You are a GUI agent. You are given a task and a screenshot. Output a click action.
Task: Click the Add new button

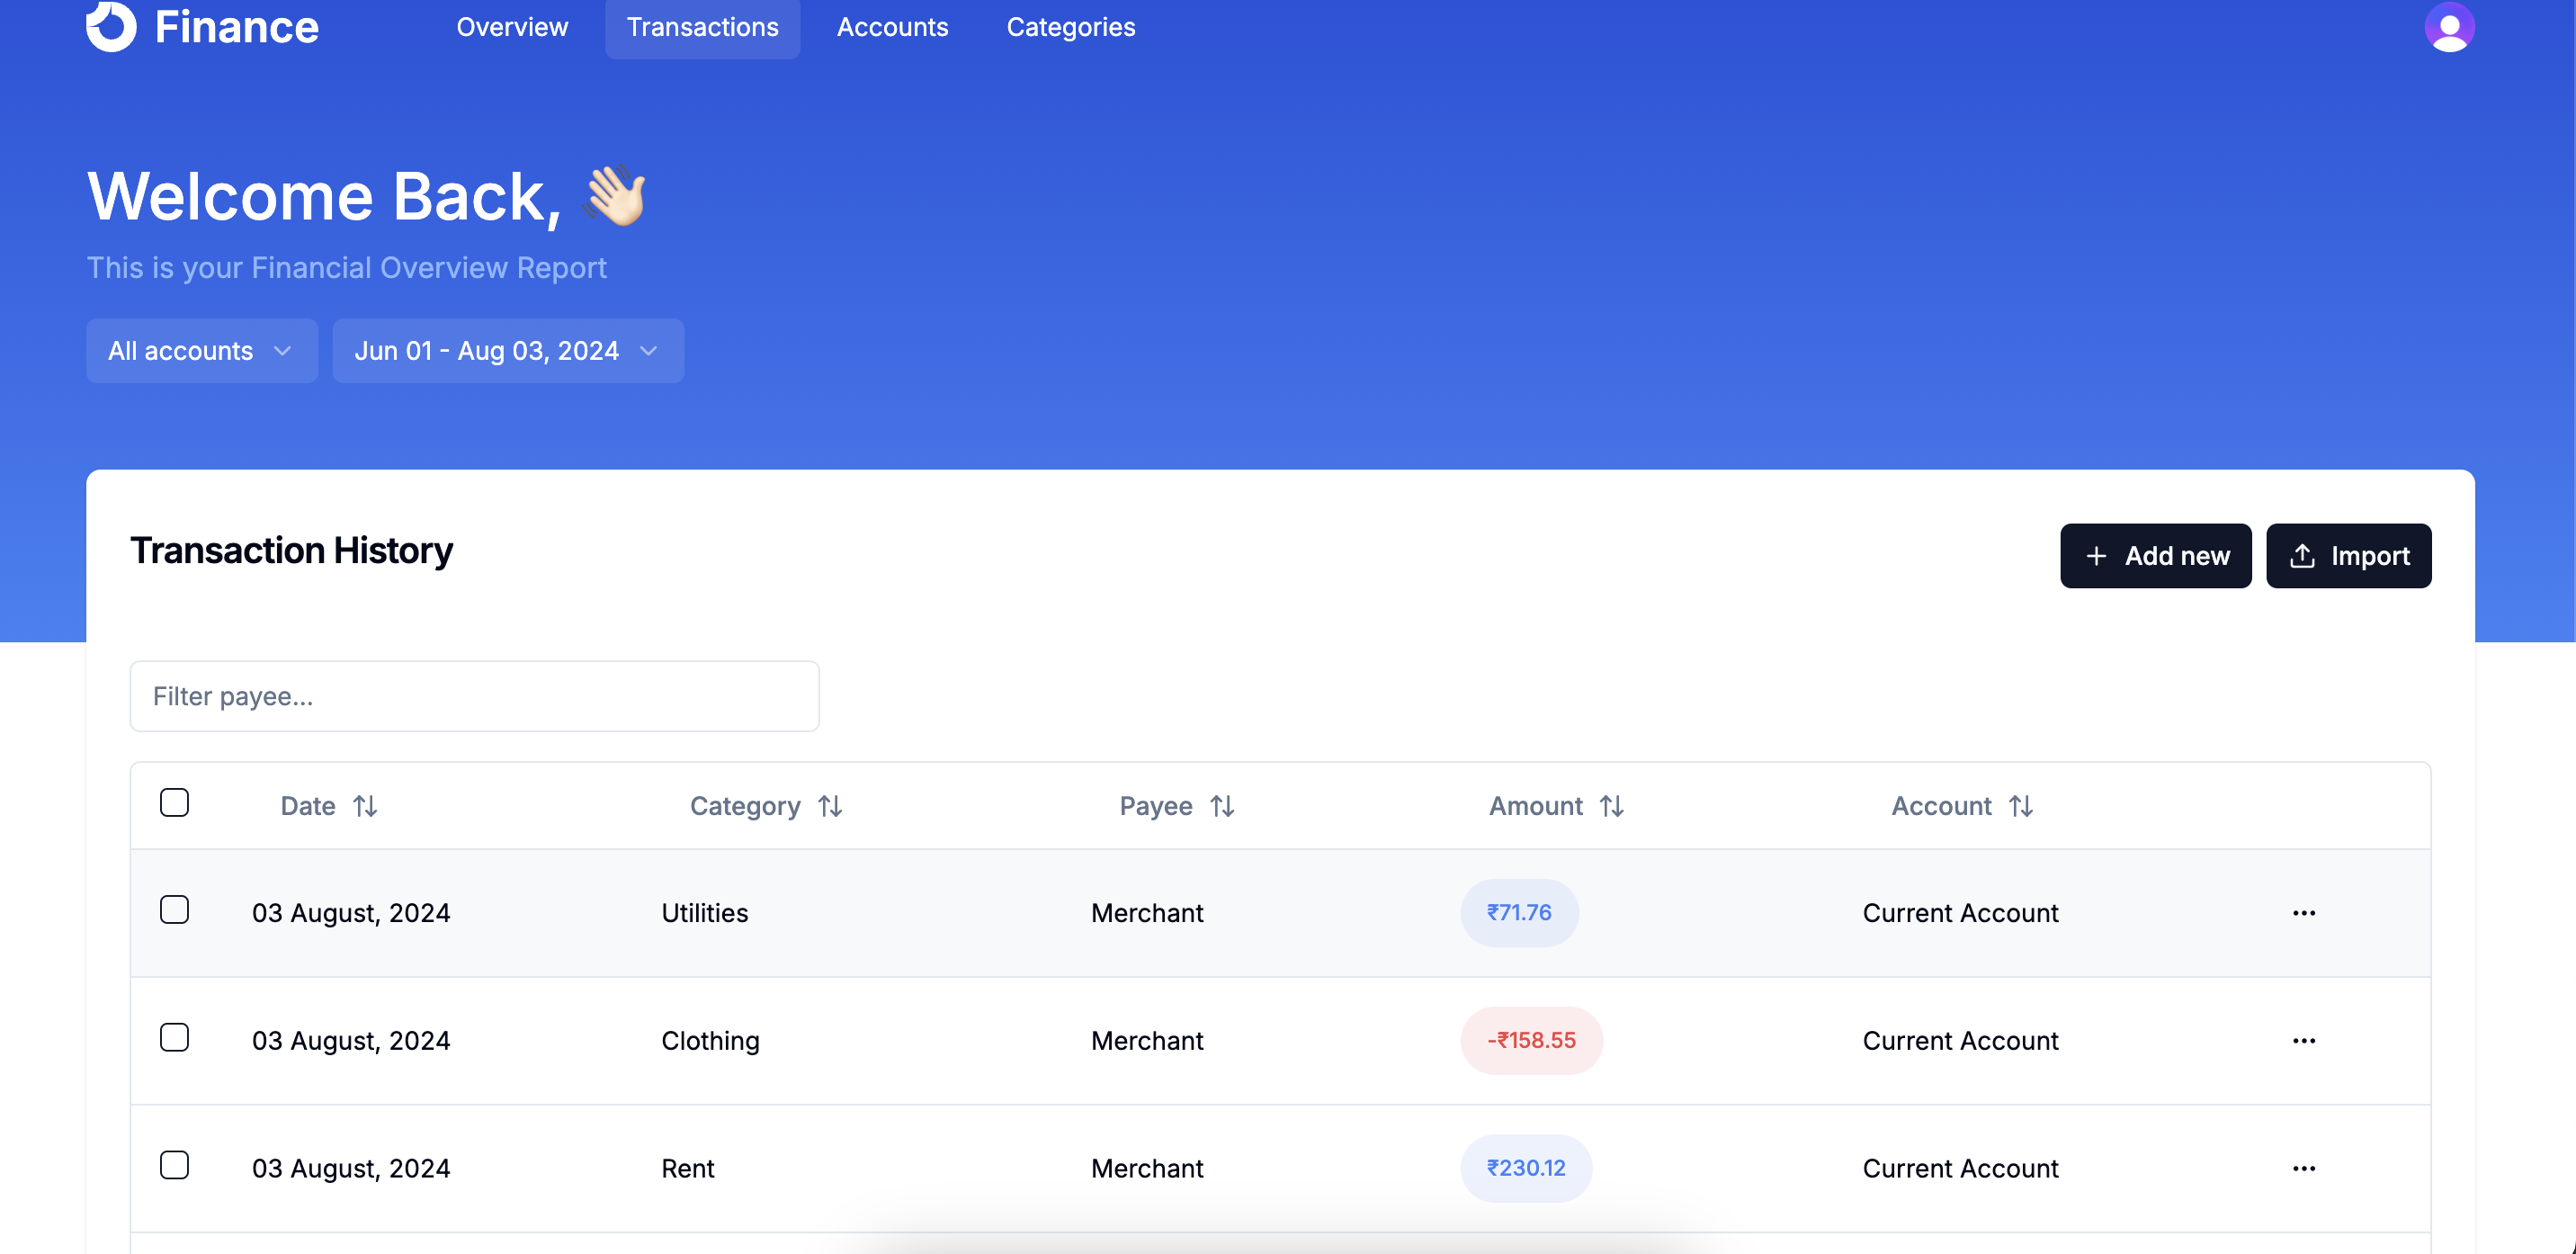[2155, 555]
